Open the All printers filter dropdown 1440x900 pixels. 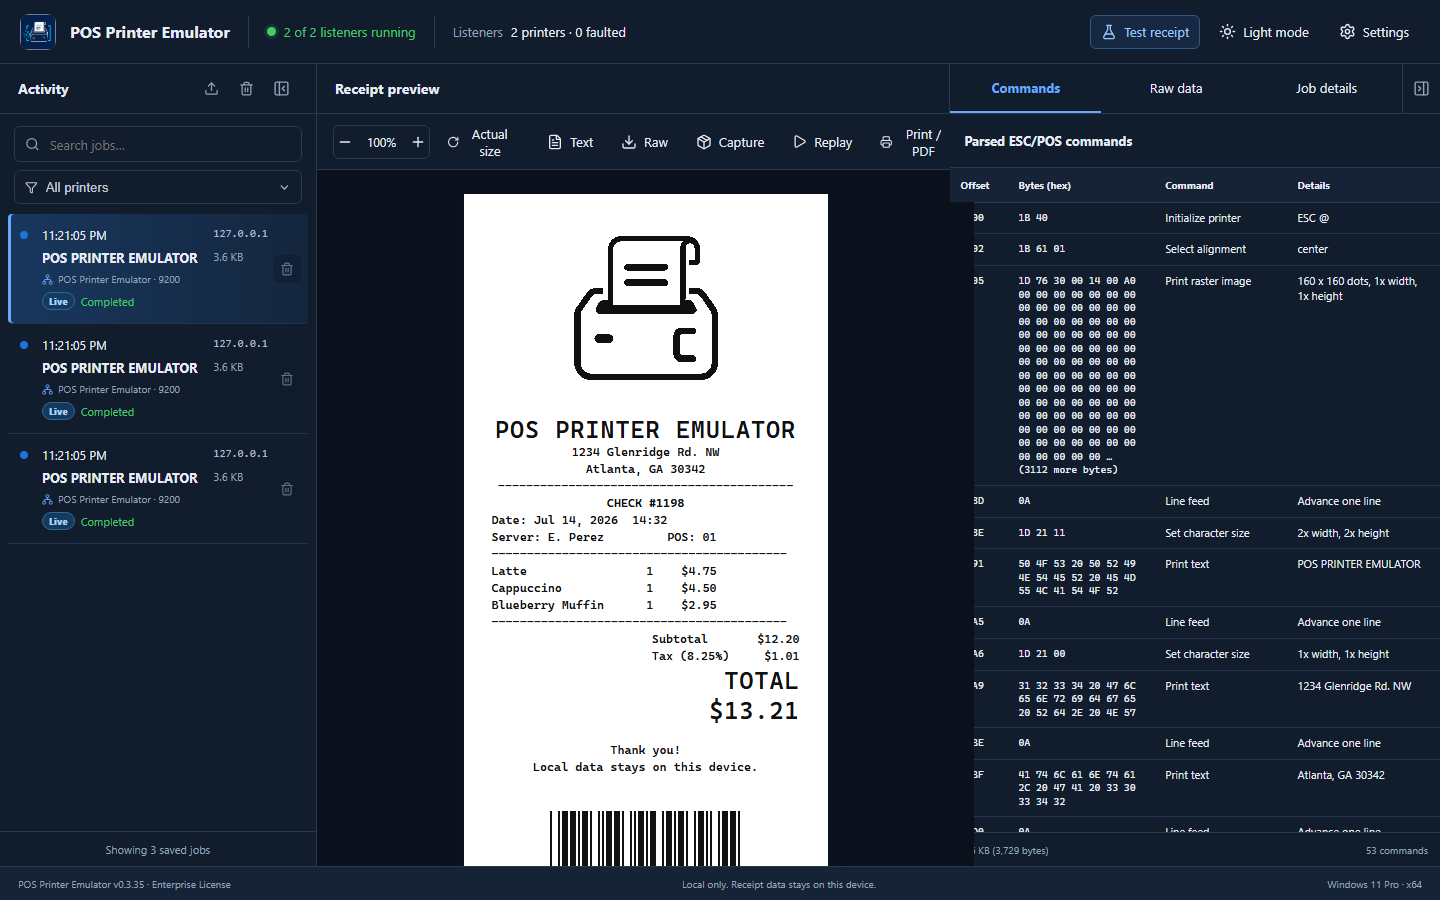(158, 187)
